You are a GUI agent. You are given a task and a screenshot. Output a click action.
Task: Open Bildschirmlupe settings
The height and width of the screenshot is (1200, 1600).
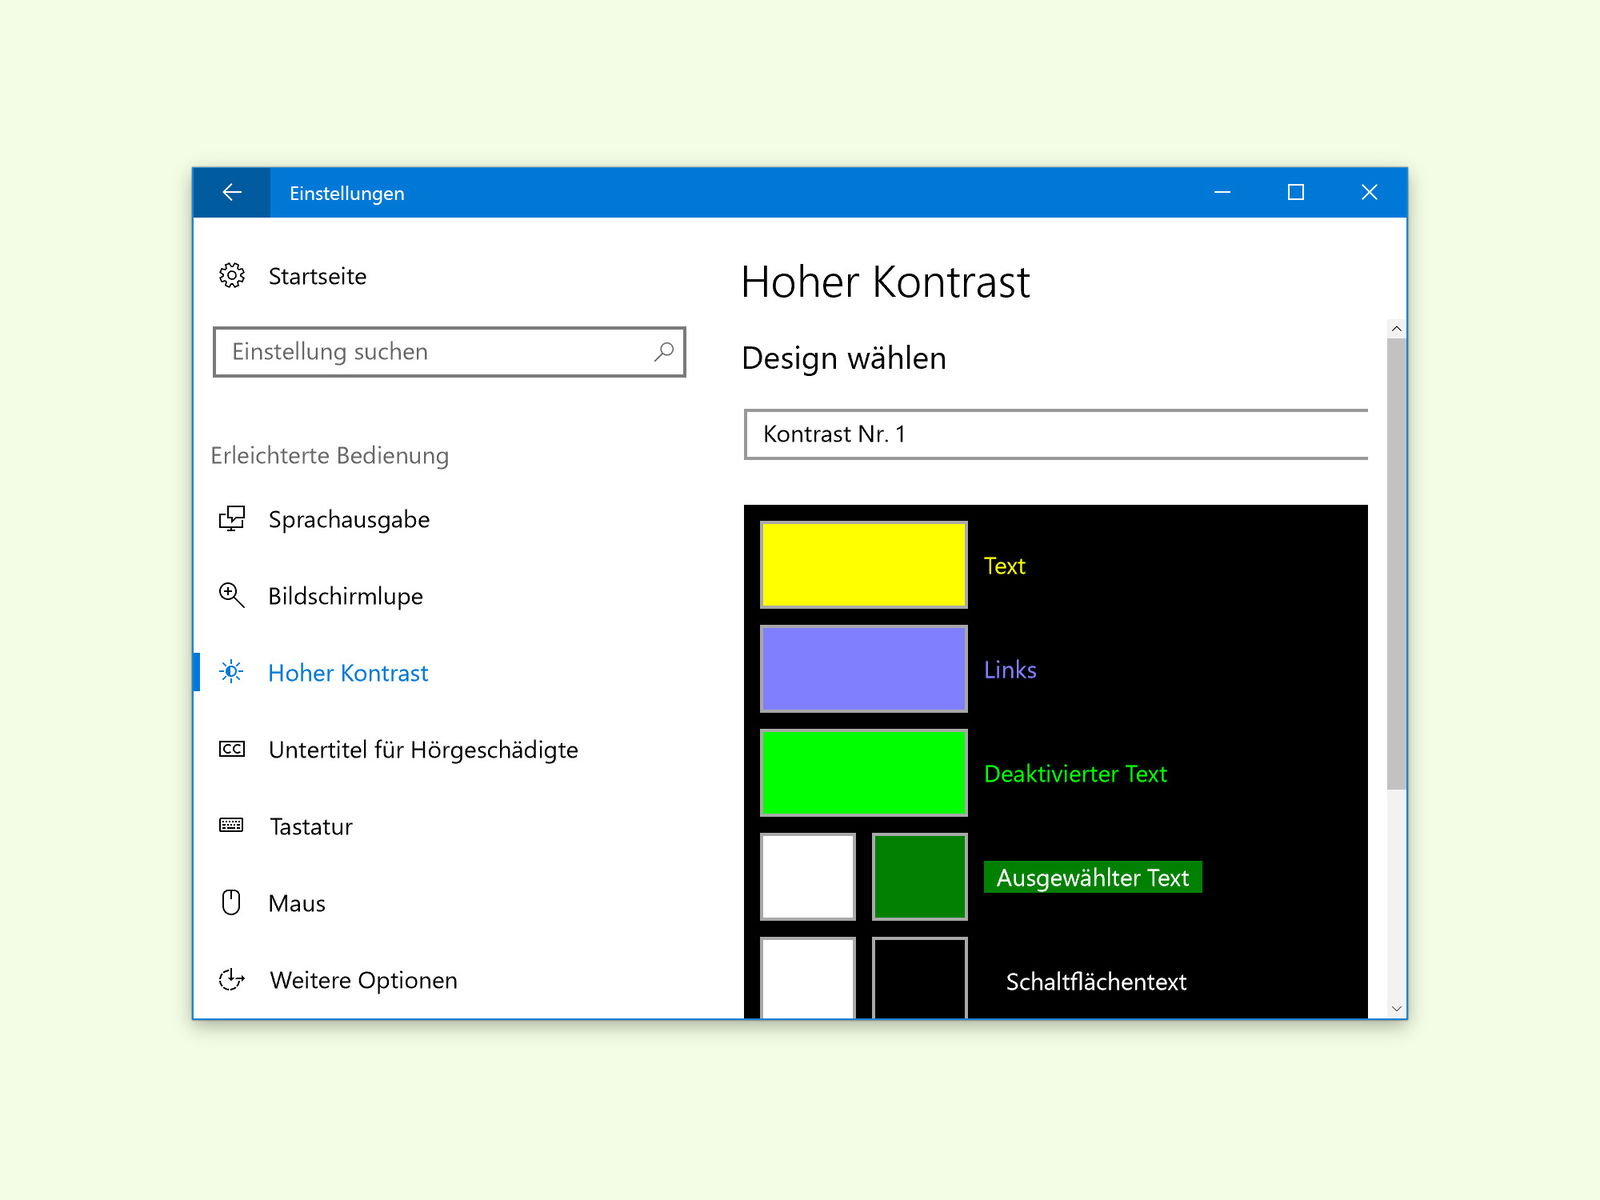point(345,596)
